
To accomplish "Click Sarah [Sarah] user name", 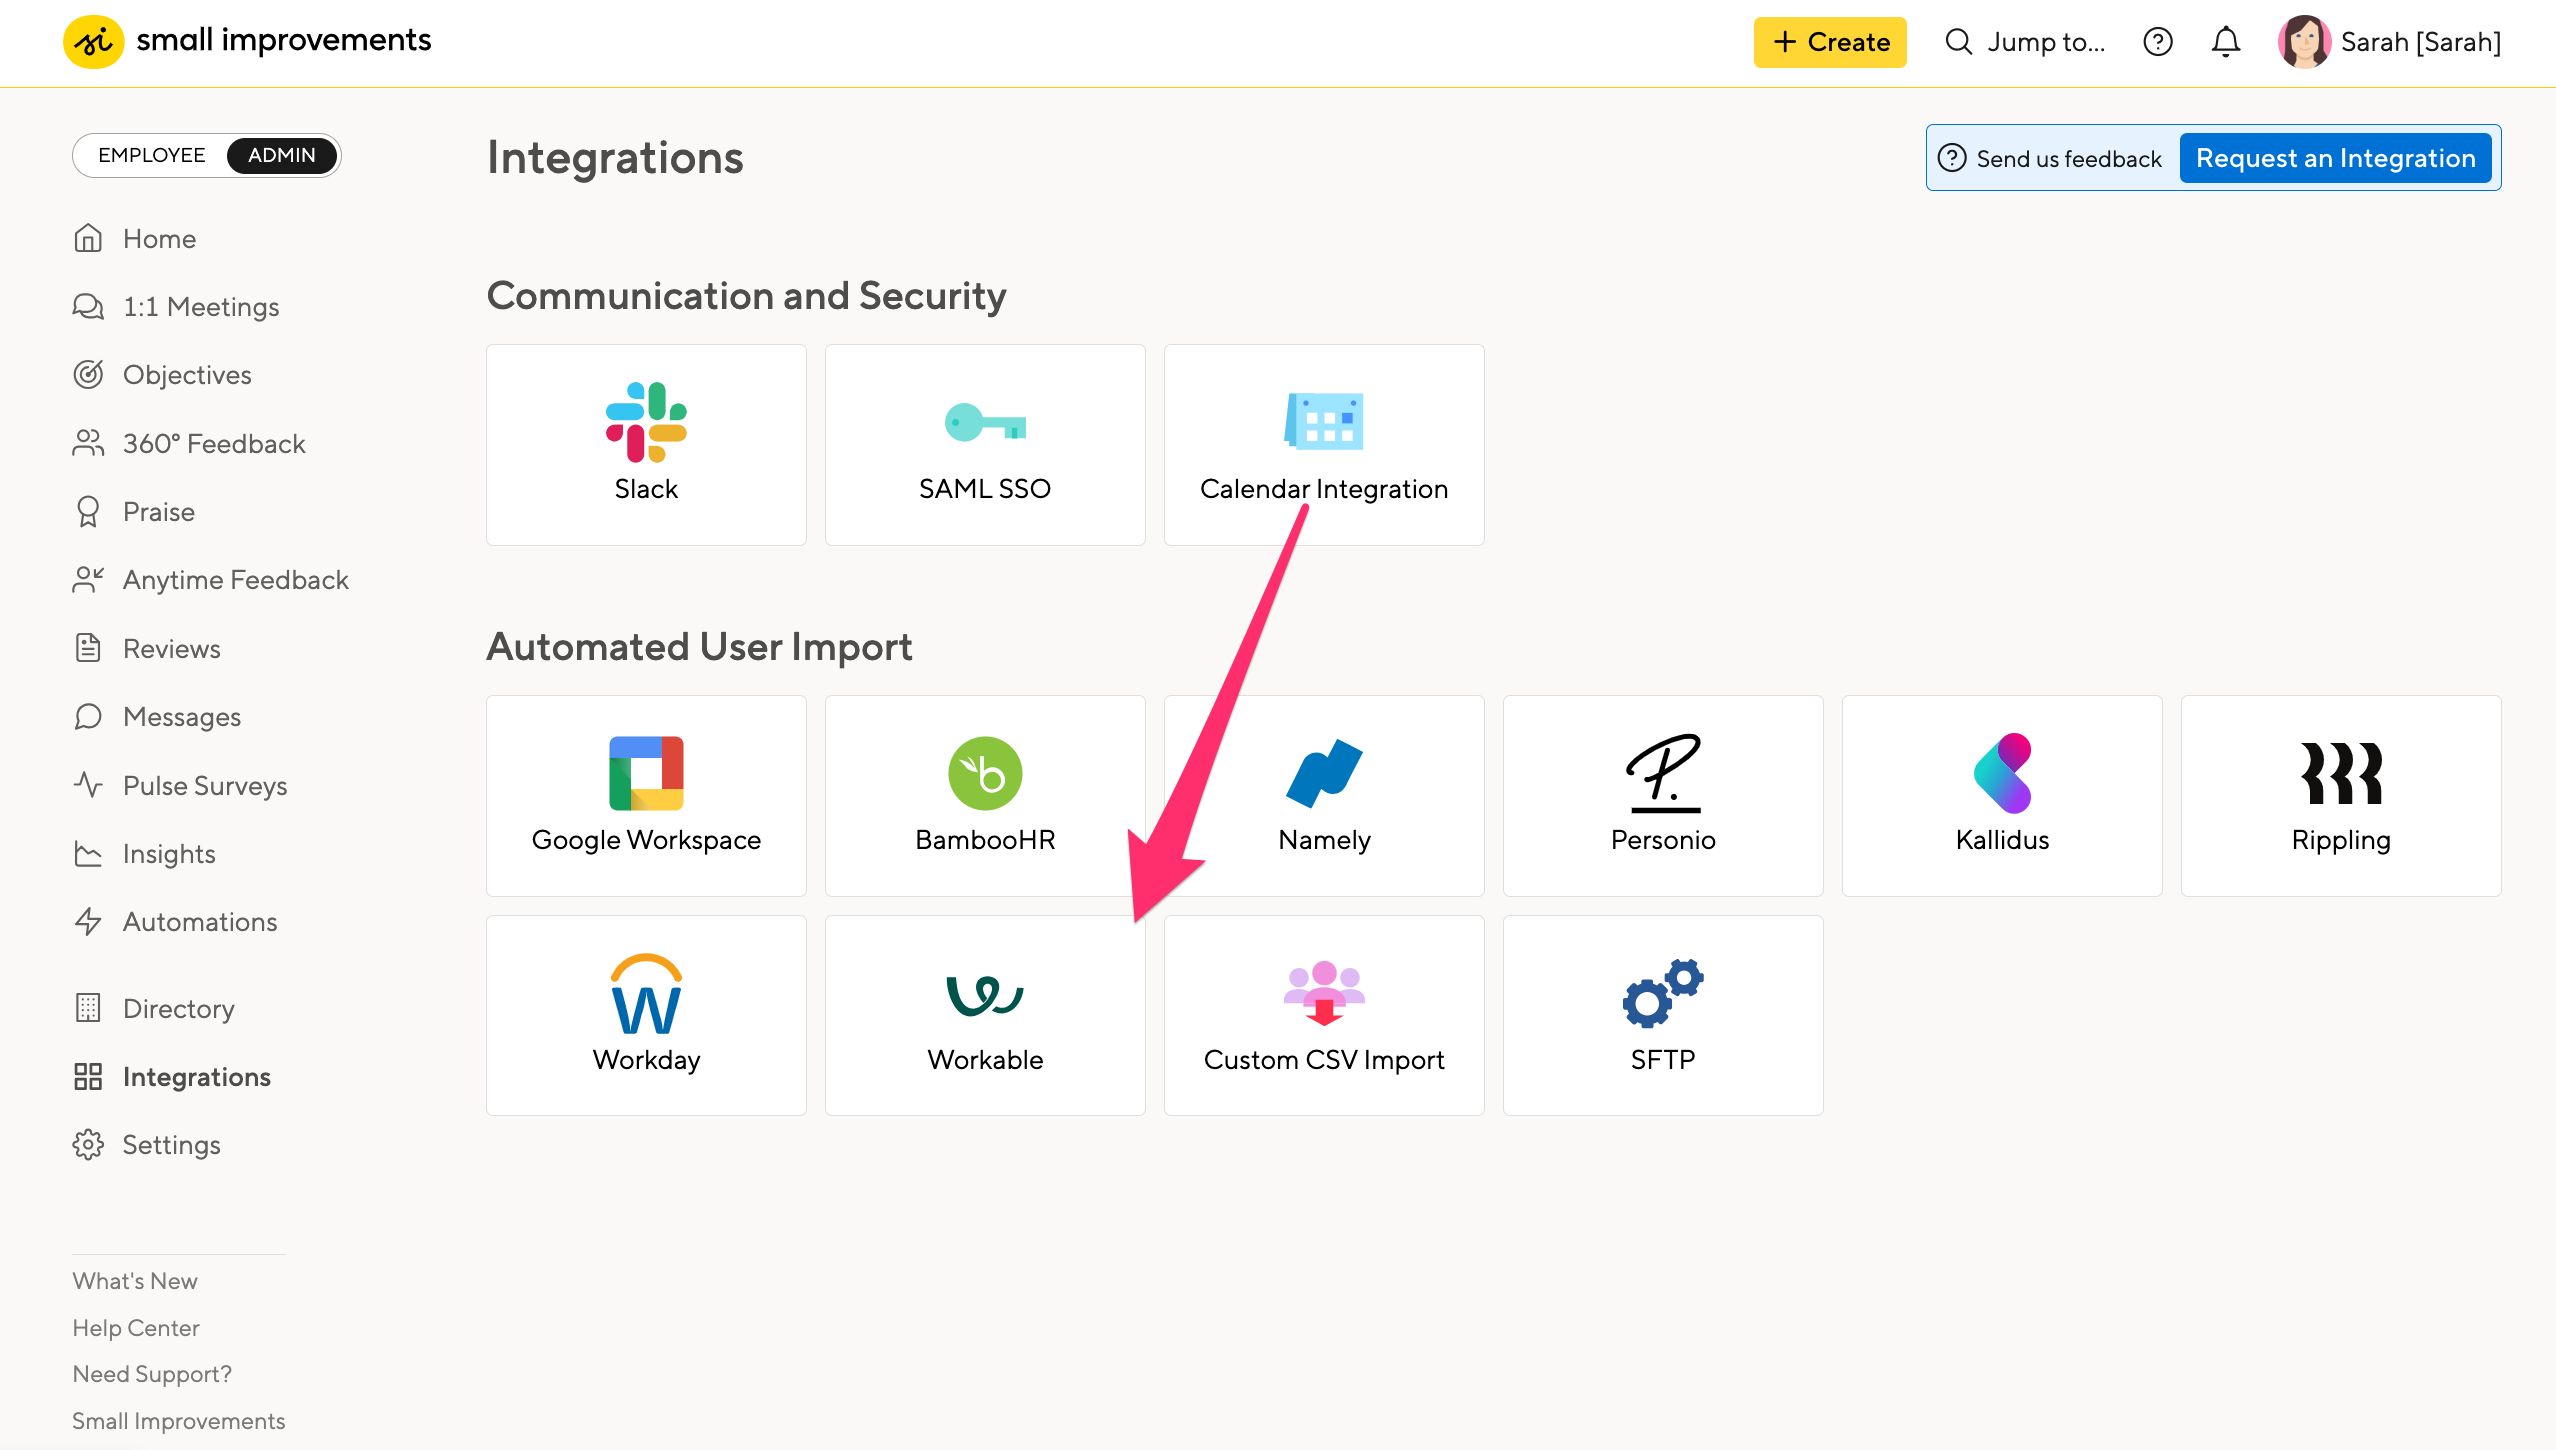I will [2420, 42].
